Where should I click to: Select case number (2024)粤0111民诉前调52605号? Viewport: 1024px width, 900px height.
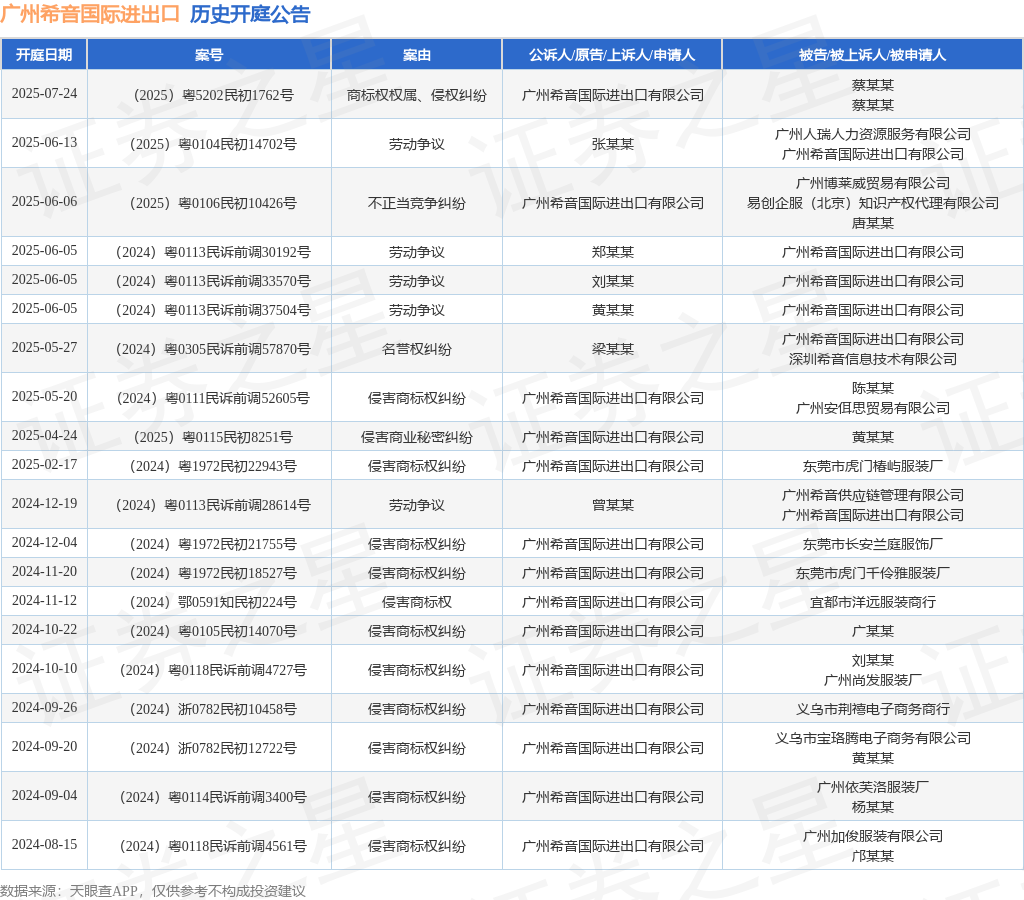coord(214,398)
